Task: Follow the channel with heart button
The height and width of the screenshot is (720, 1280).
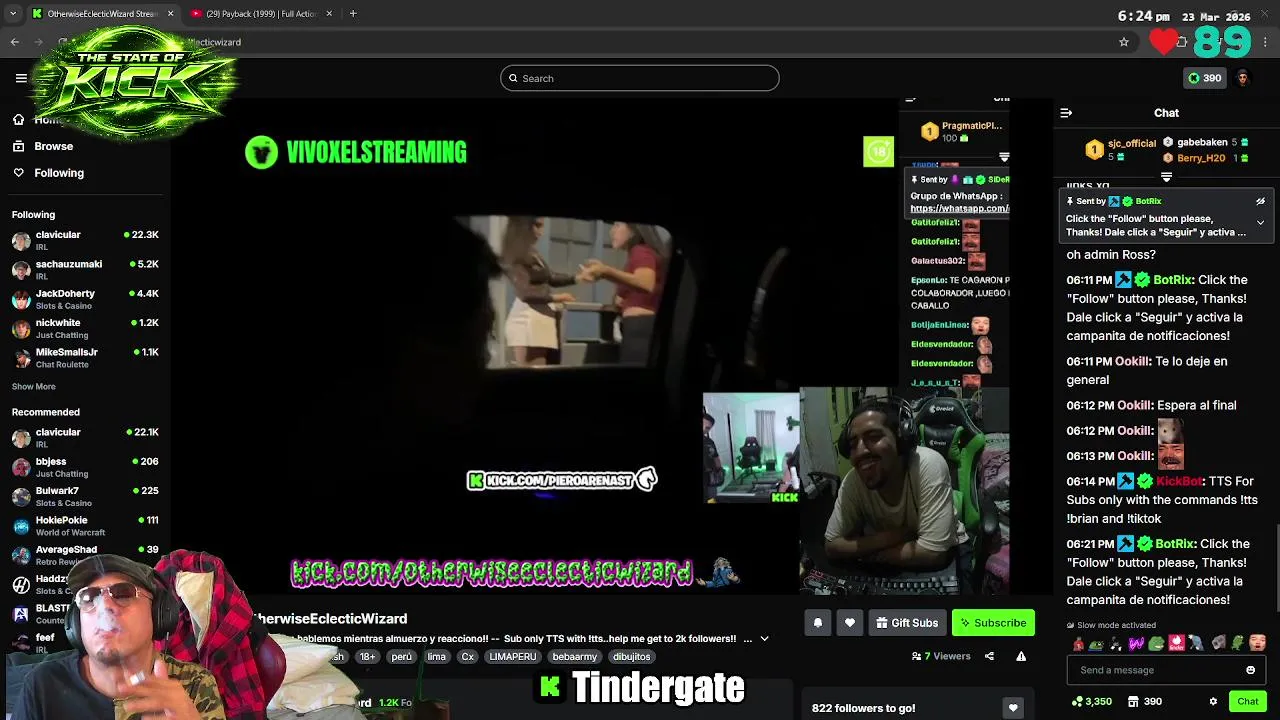Action: pos(850,623)
